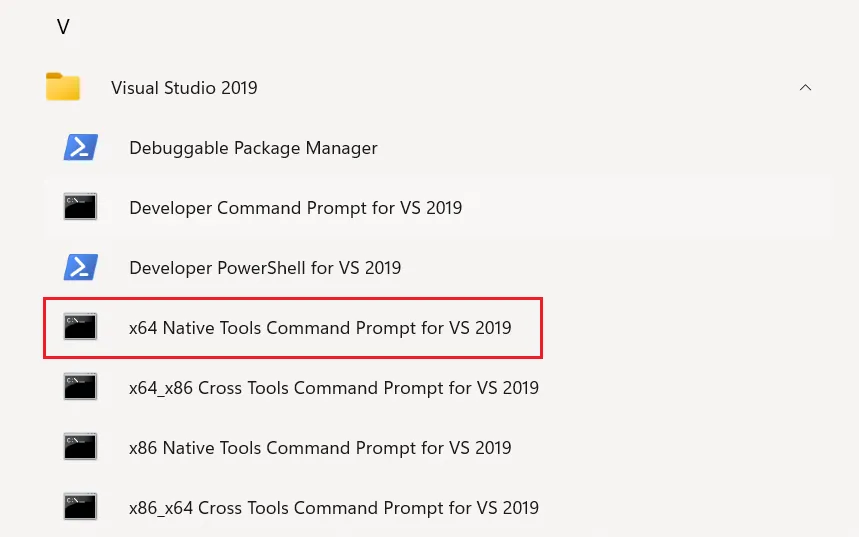Click the Developer PowerShell for VS 2019 icon

pyautogui.click(x=81, y=267)
